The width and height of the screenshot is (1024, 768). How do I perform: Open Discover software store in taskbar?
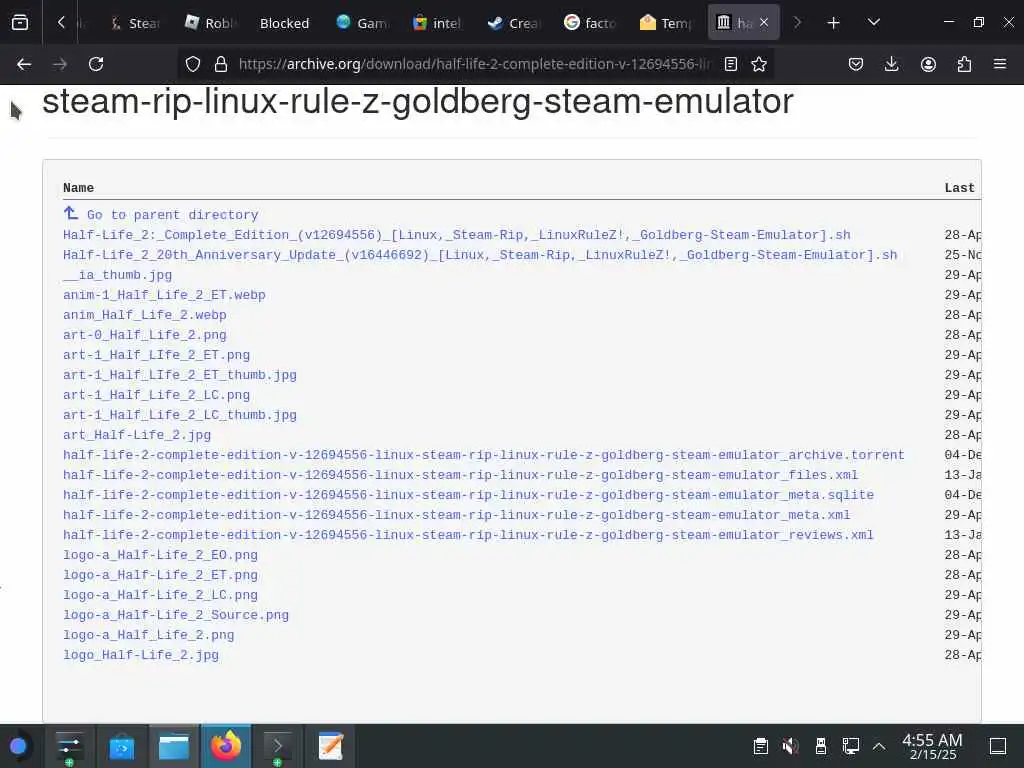[121, 746]
